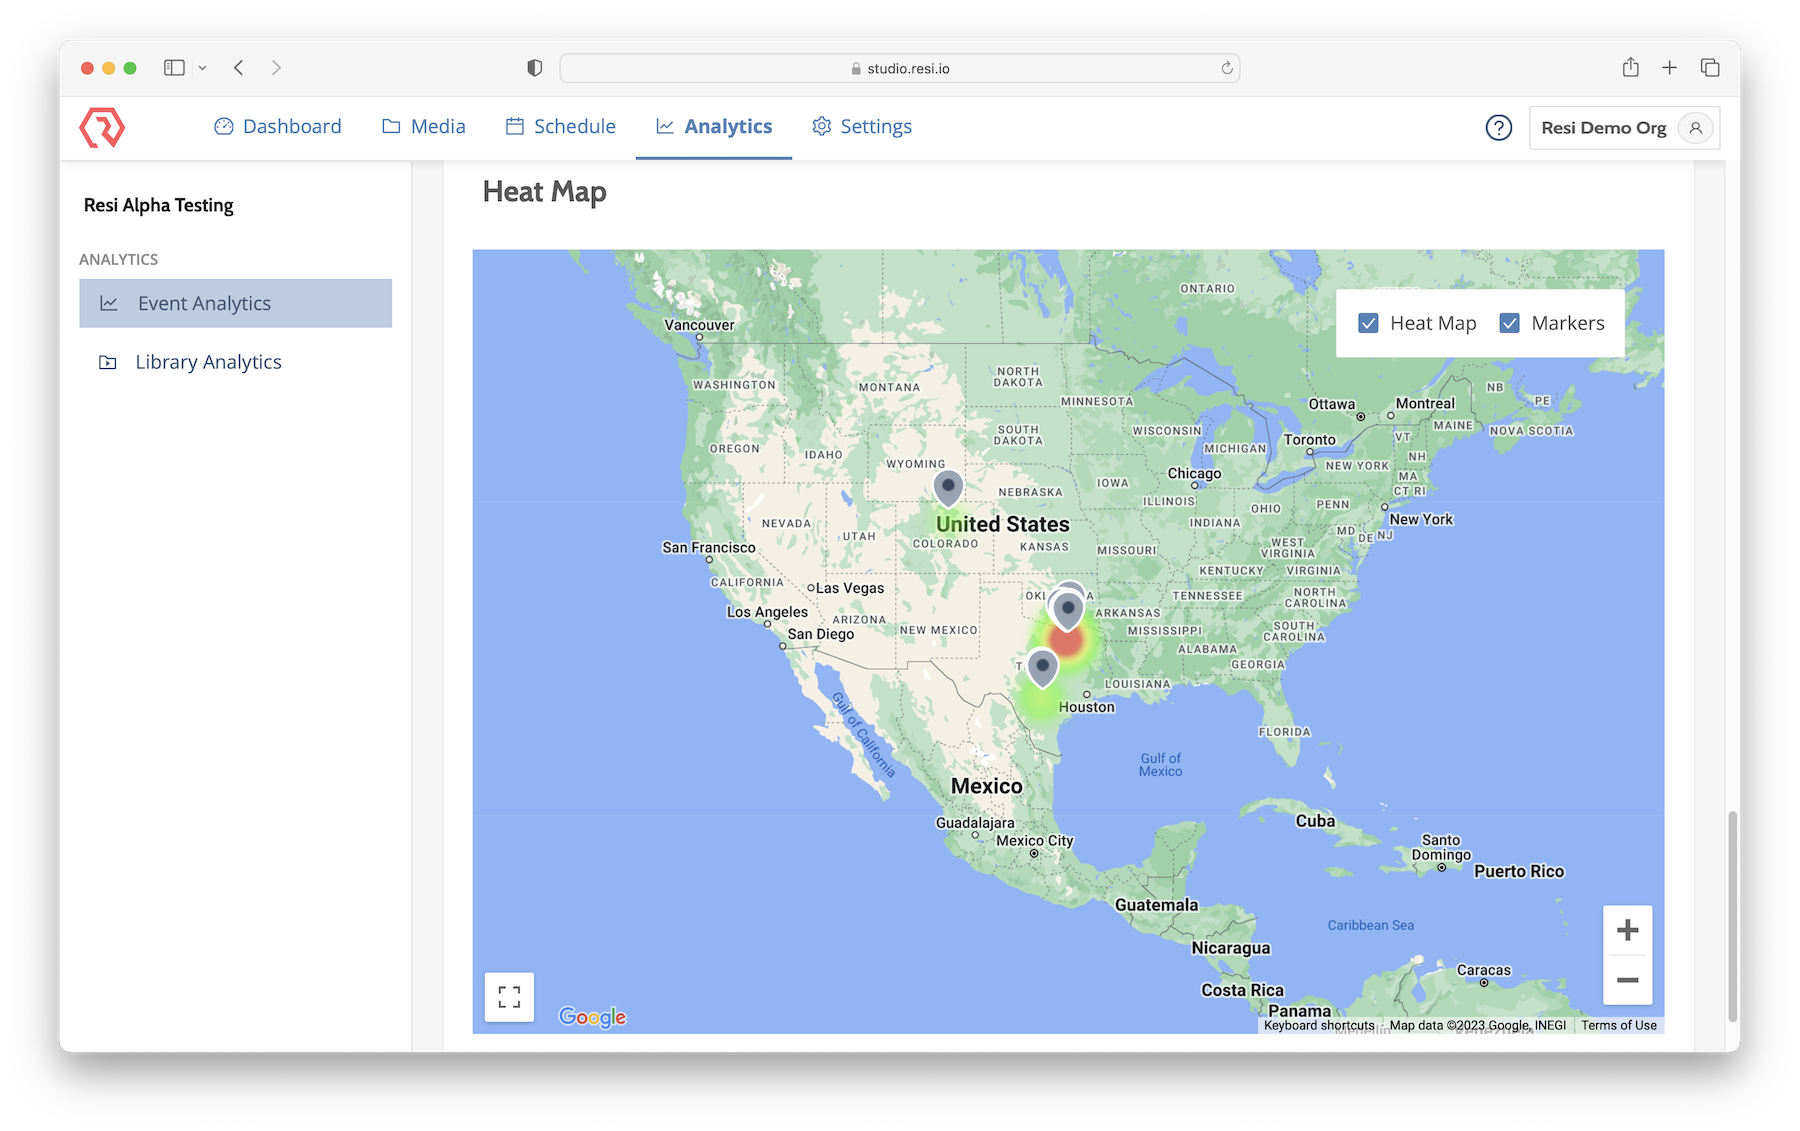Open a new tab with the plus icon
The width and height of the screenshot is (1800, 1131).
click(x=1669, y=68)
